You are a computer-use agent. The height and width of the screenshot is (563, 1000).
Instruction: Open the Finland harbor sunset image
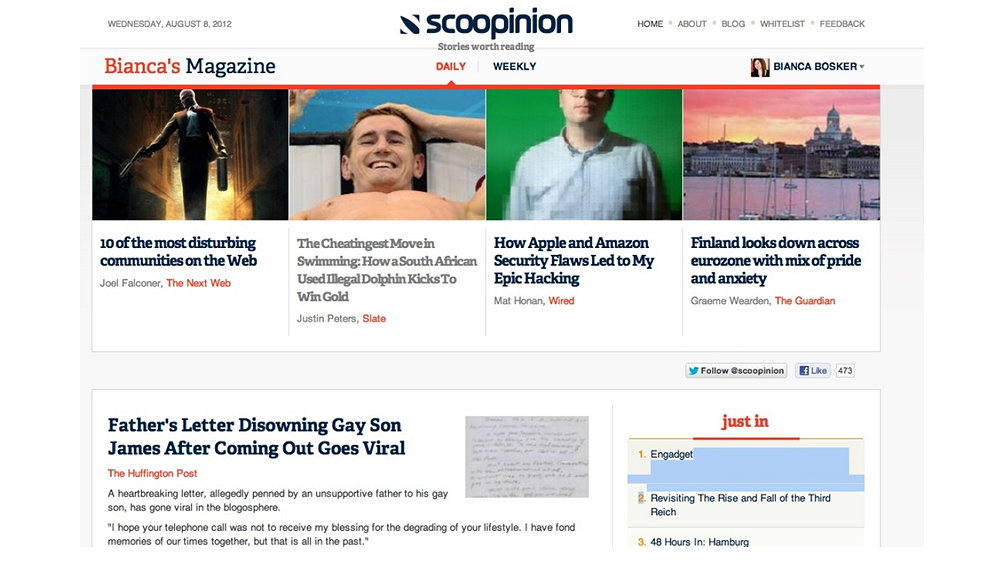pos(781,154)
